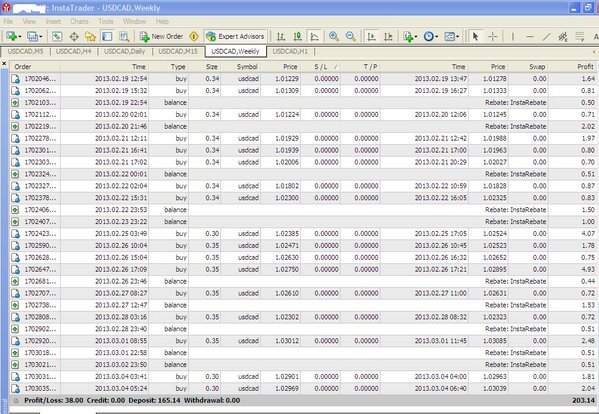Click the New Order button
This screenshot has height=414, width=599.
pos(161,36)
